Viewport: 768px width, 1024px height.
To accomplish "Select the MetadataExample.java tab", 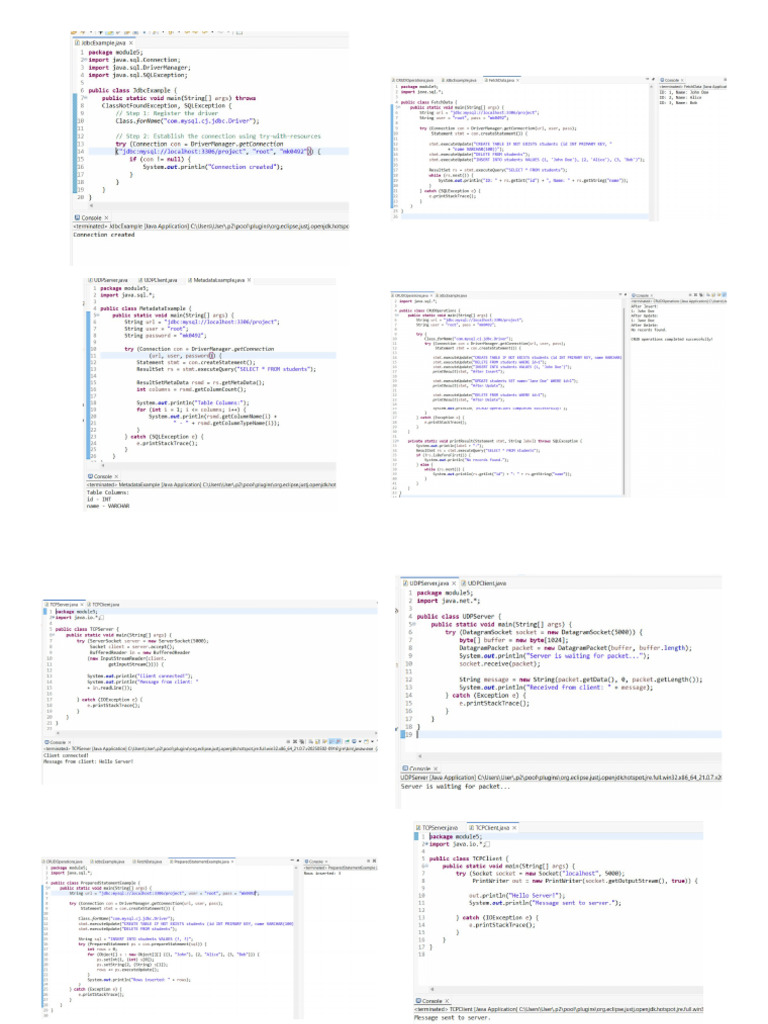I will tap(217, 280).
